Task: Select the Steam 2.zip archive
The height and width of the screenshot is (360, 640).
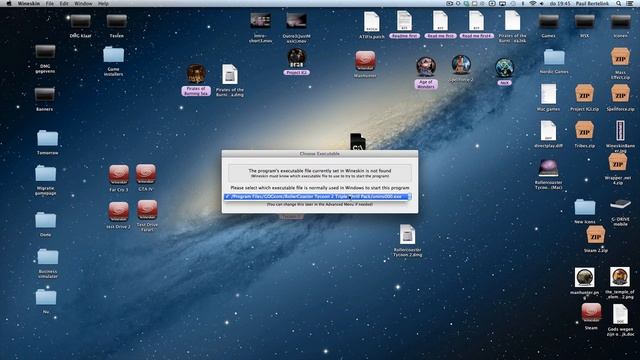Action: (x=596, y=236)
